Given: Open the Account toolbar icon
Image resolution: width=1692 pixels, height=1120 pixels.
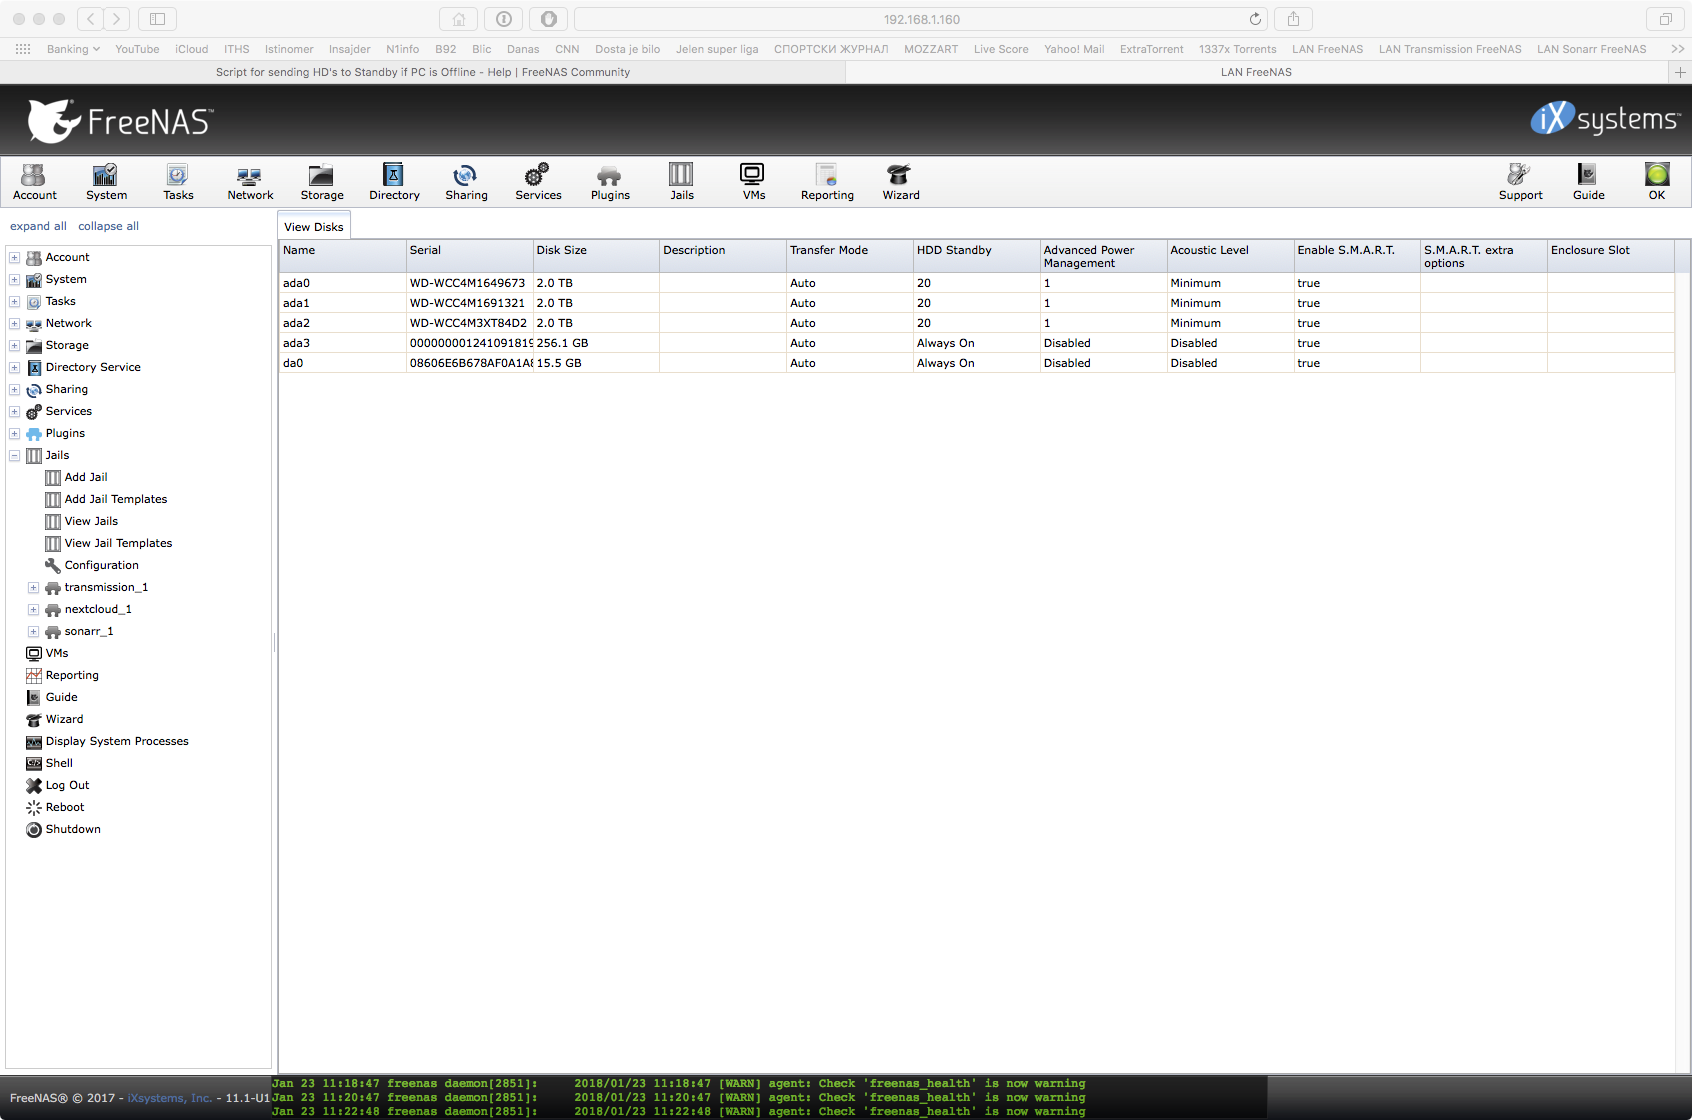Looking at the screenshot, I should (34, 182).
